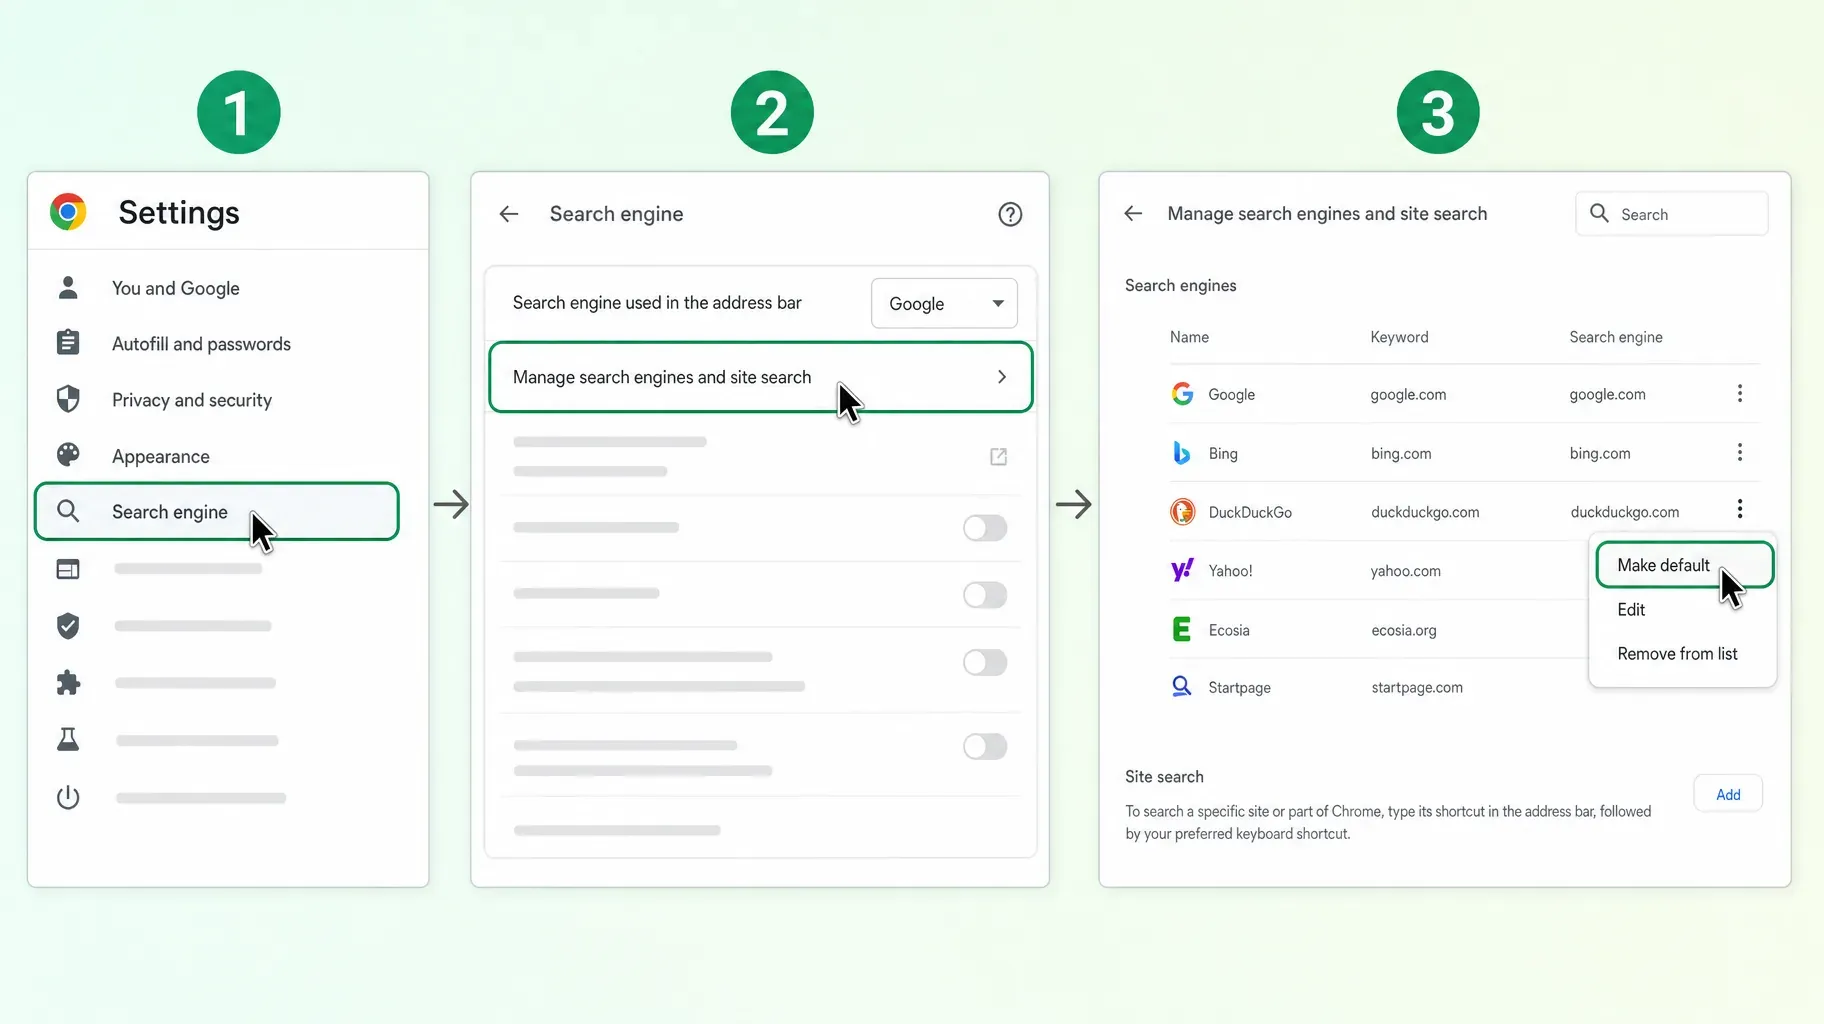1824x1024 pixels.
Task: Click the Yahoo! logo in the list
Action: (1182, 570)
